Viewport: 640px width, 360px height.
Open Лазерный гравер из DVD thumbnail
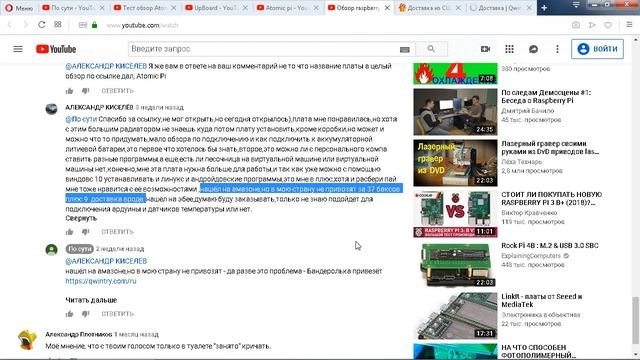(455, 163)
